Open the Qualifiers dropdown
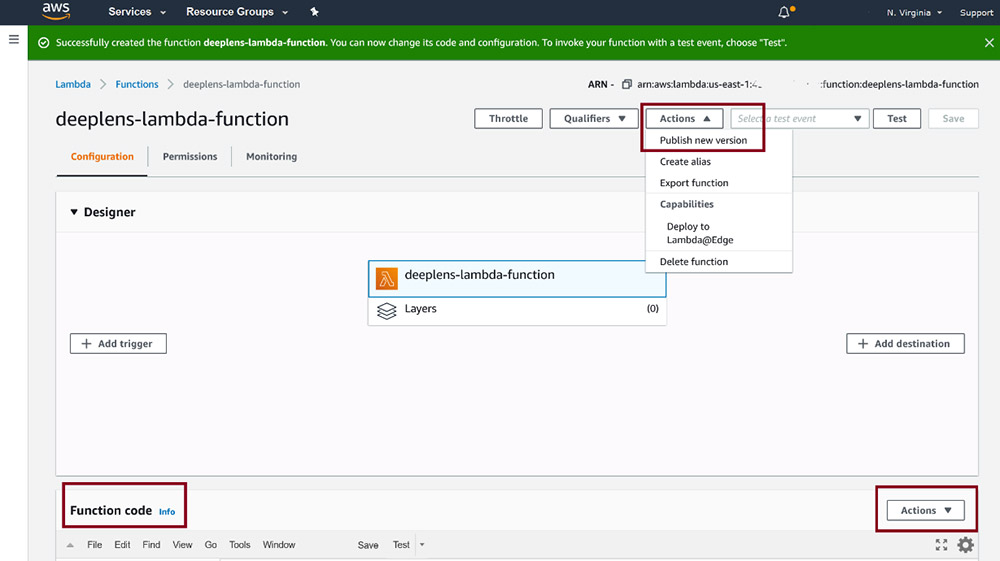This screenshot has width=1000, height=561. click(x=594, y=119)
